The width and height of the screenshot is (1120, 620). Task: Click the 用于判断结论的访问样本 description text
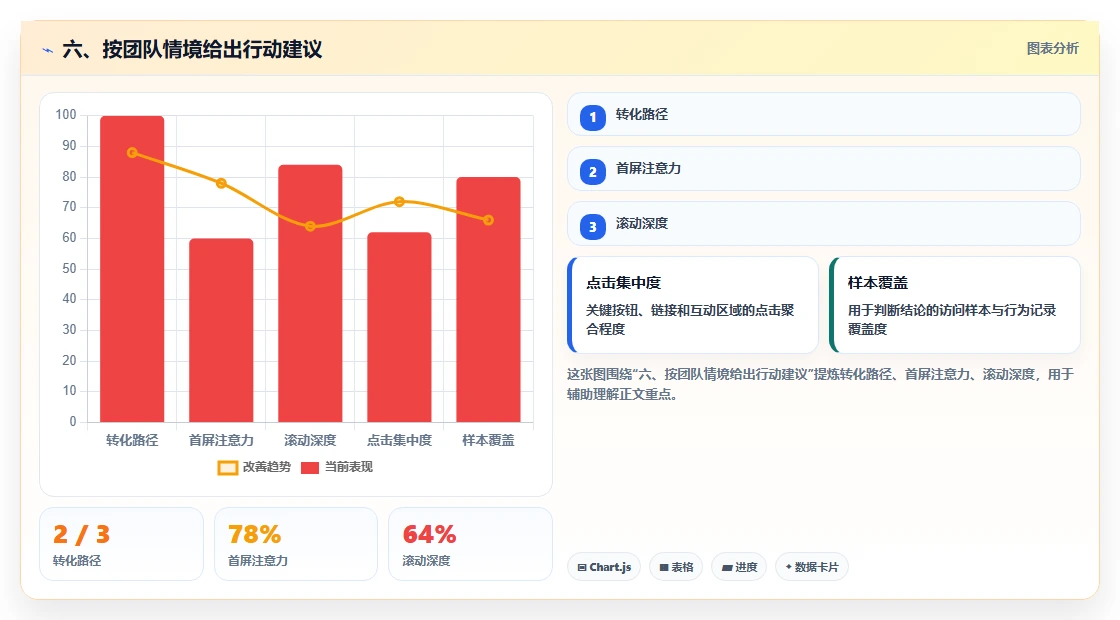(x=952, y=320)
